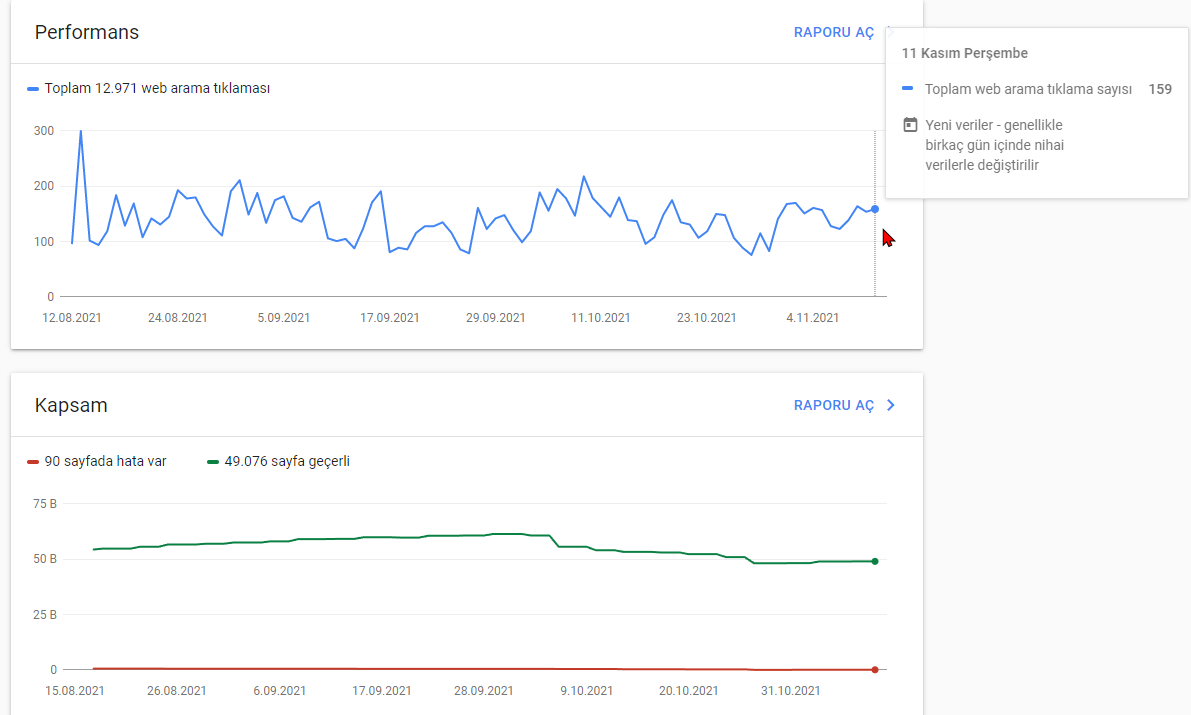Image resolution: width=1191 pixels, height=715 pixels.
Task: Open the Performans report link
Action: [x=833, y=33]
